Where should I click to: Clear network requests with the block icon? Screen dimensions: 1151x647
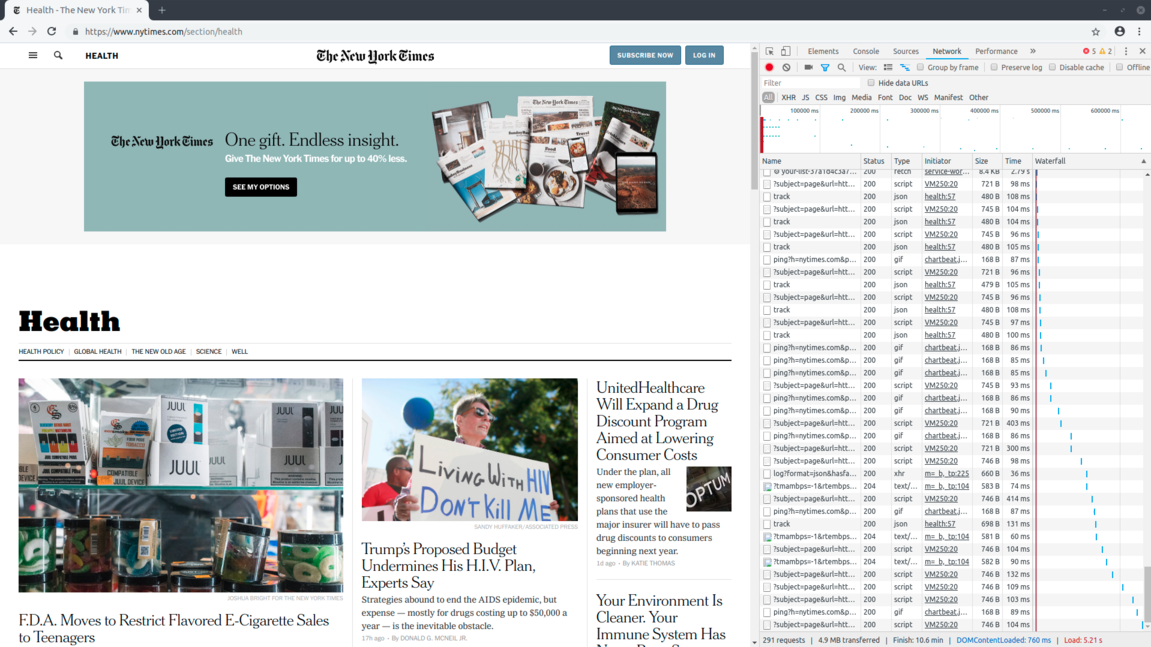click(787, 66)
